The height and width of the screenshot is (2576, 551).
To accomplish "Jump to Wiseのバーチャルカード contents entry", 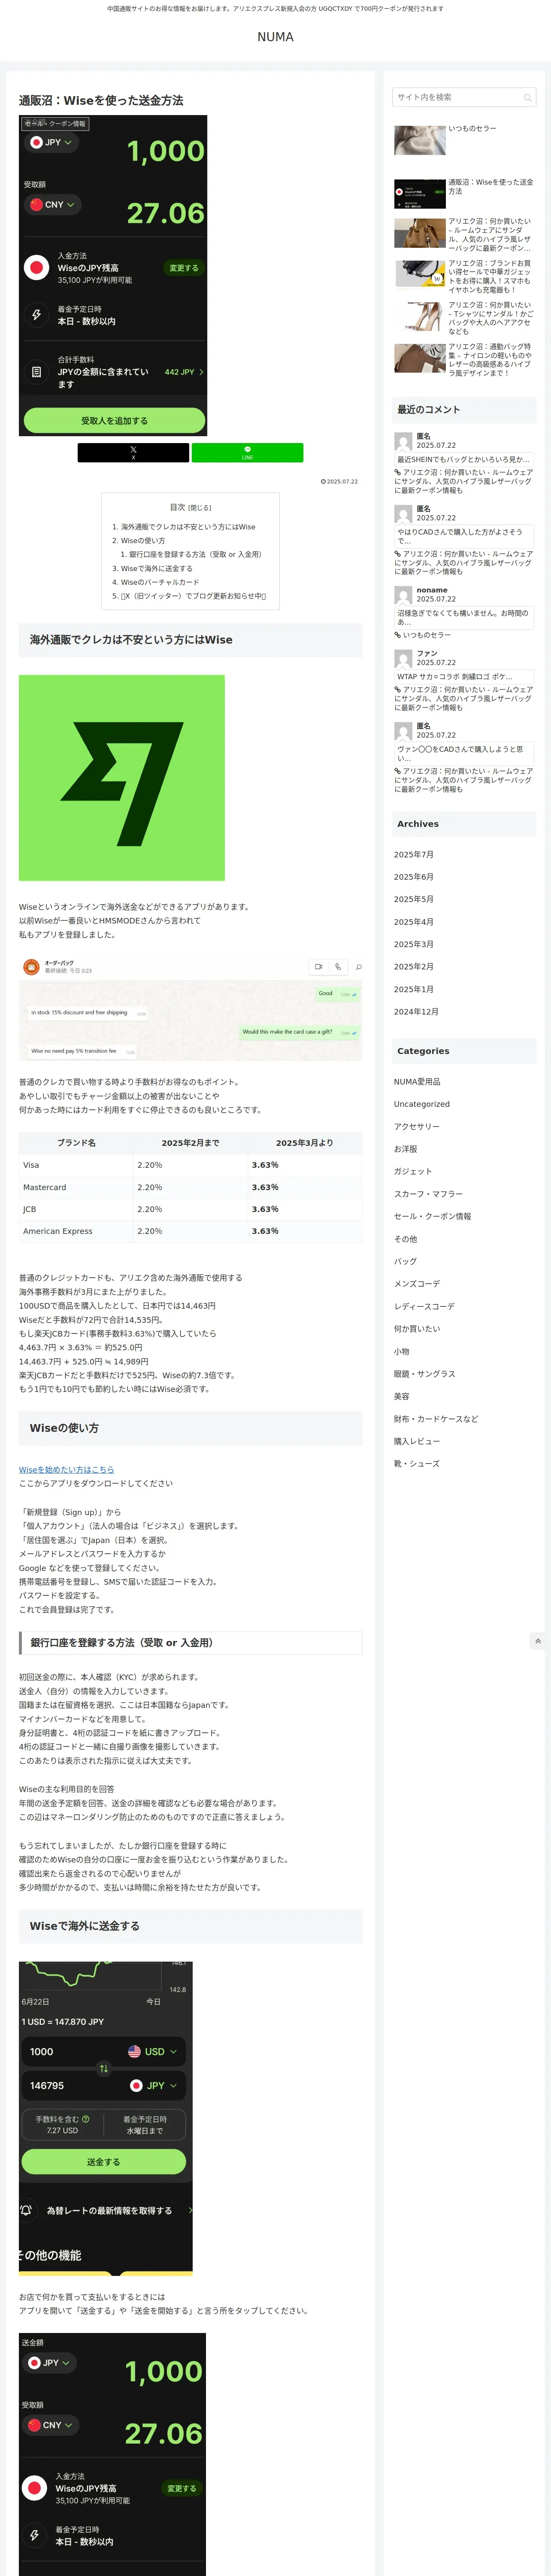I will click(x=160, y=582).
